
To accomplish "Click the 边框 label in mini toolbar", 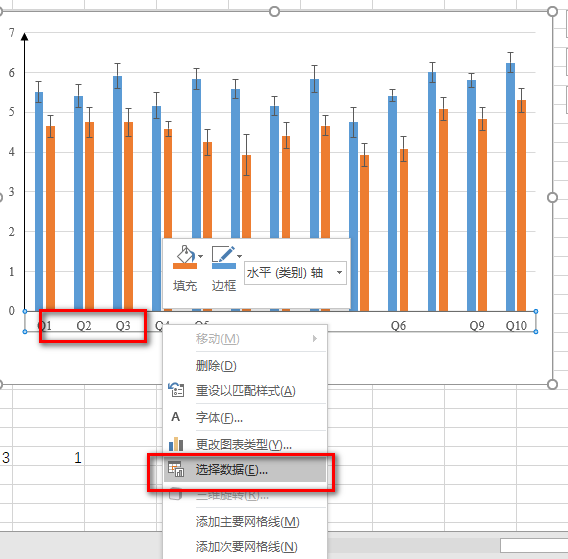I will click(x=224, y=285).
